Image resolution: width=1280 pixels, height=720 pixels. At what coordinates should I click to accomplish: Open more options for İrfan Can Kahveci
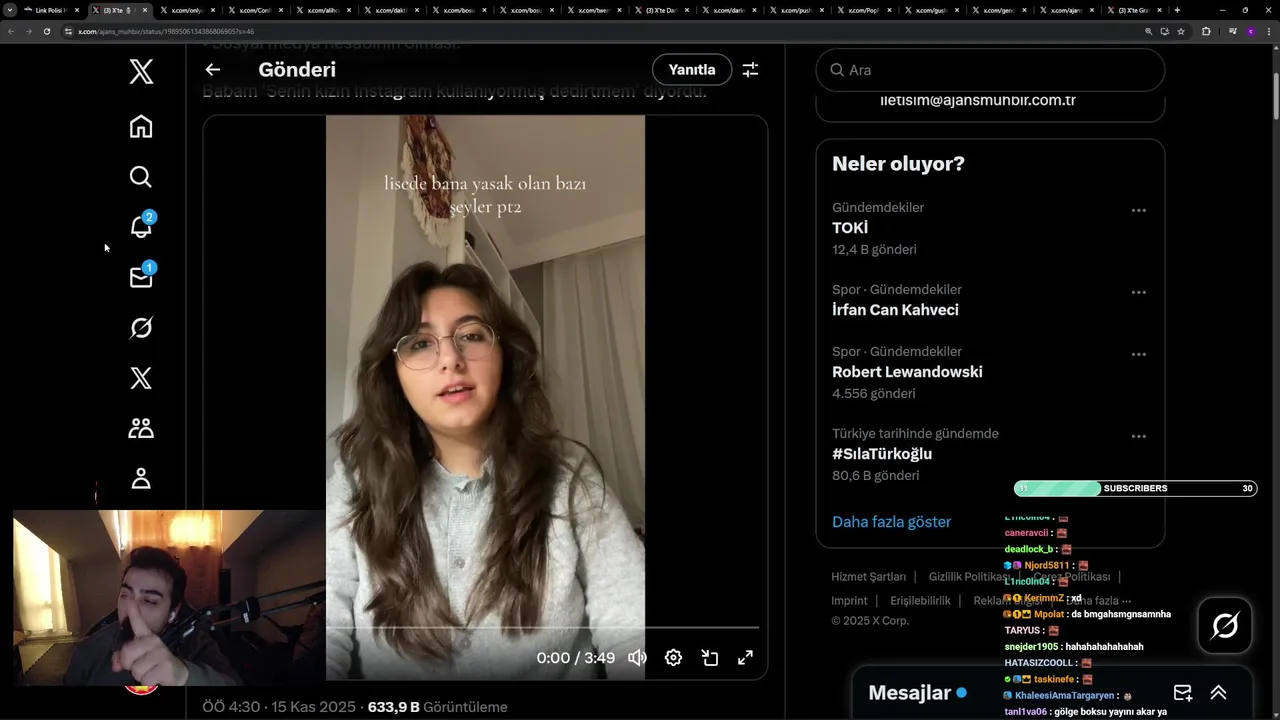(1138, 292)
